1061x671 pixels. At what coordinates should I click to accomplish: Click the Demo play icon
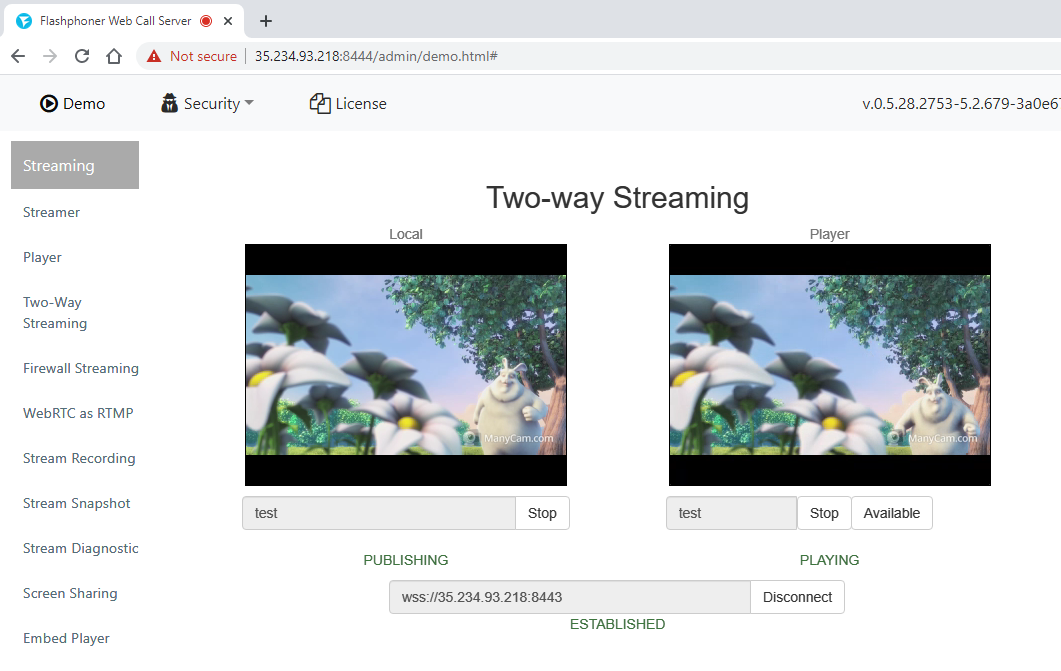tap(49, 103)
